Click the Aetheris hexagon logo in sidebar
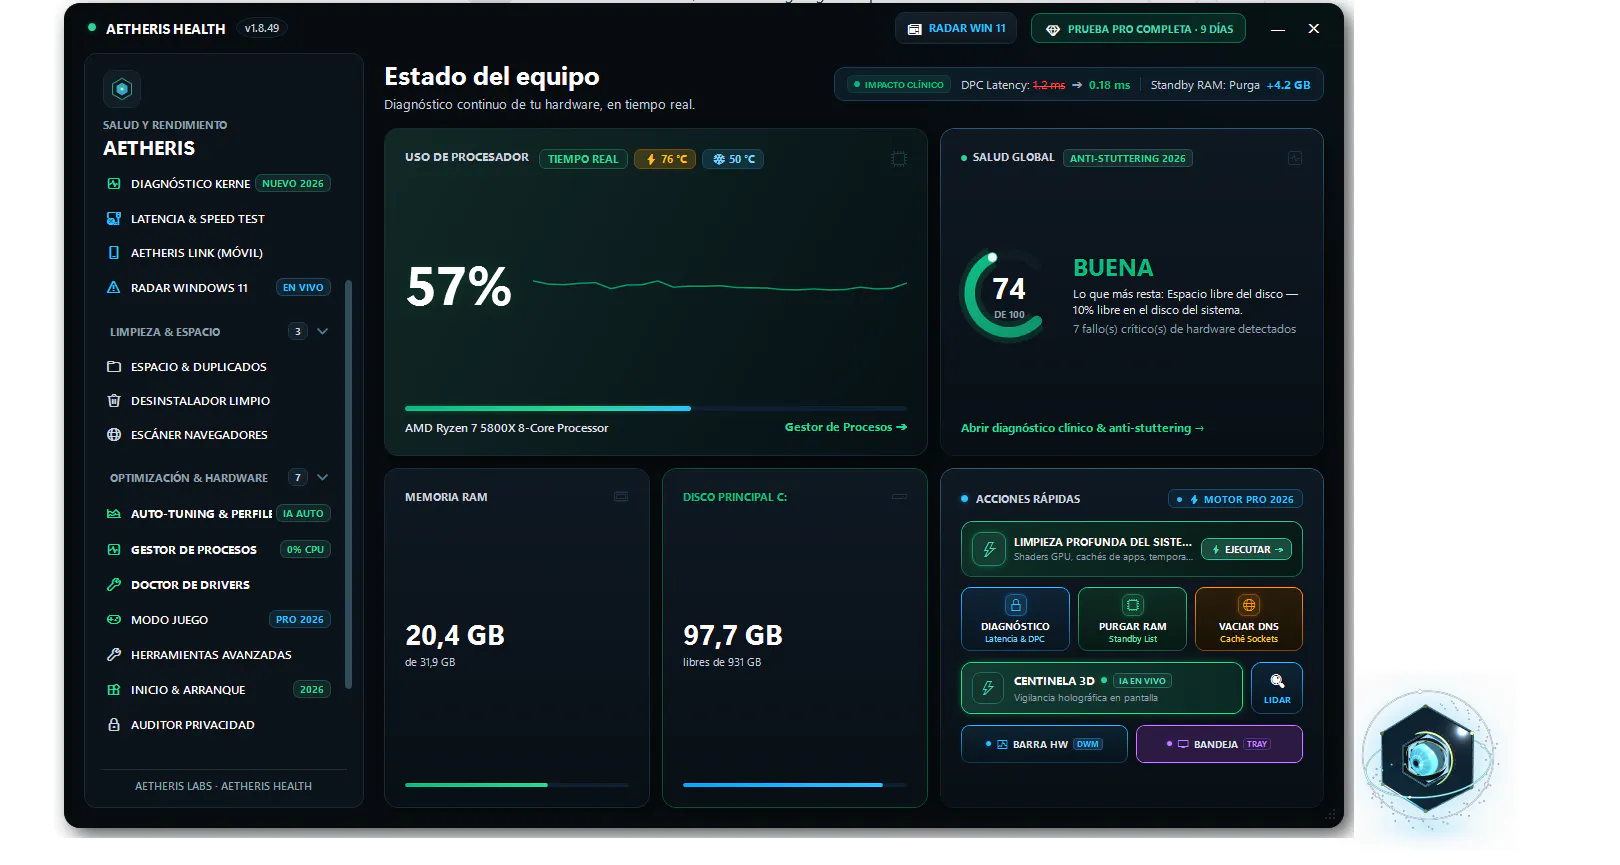 tap(122, 89)
